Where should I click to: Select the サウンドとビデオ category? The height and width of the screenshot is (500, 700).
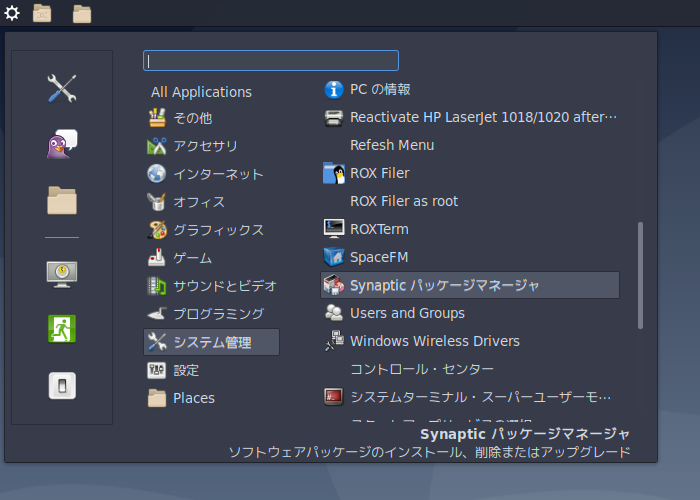(x=211, y=286)
